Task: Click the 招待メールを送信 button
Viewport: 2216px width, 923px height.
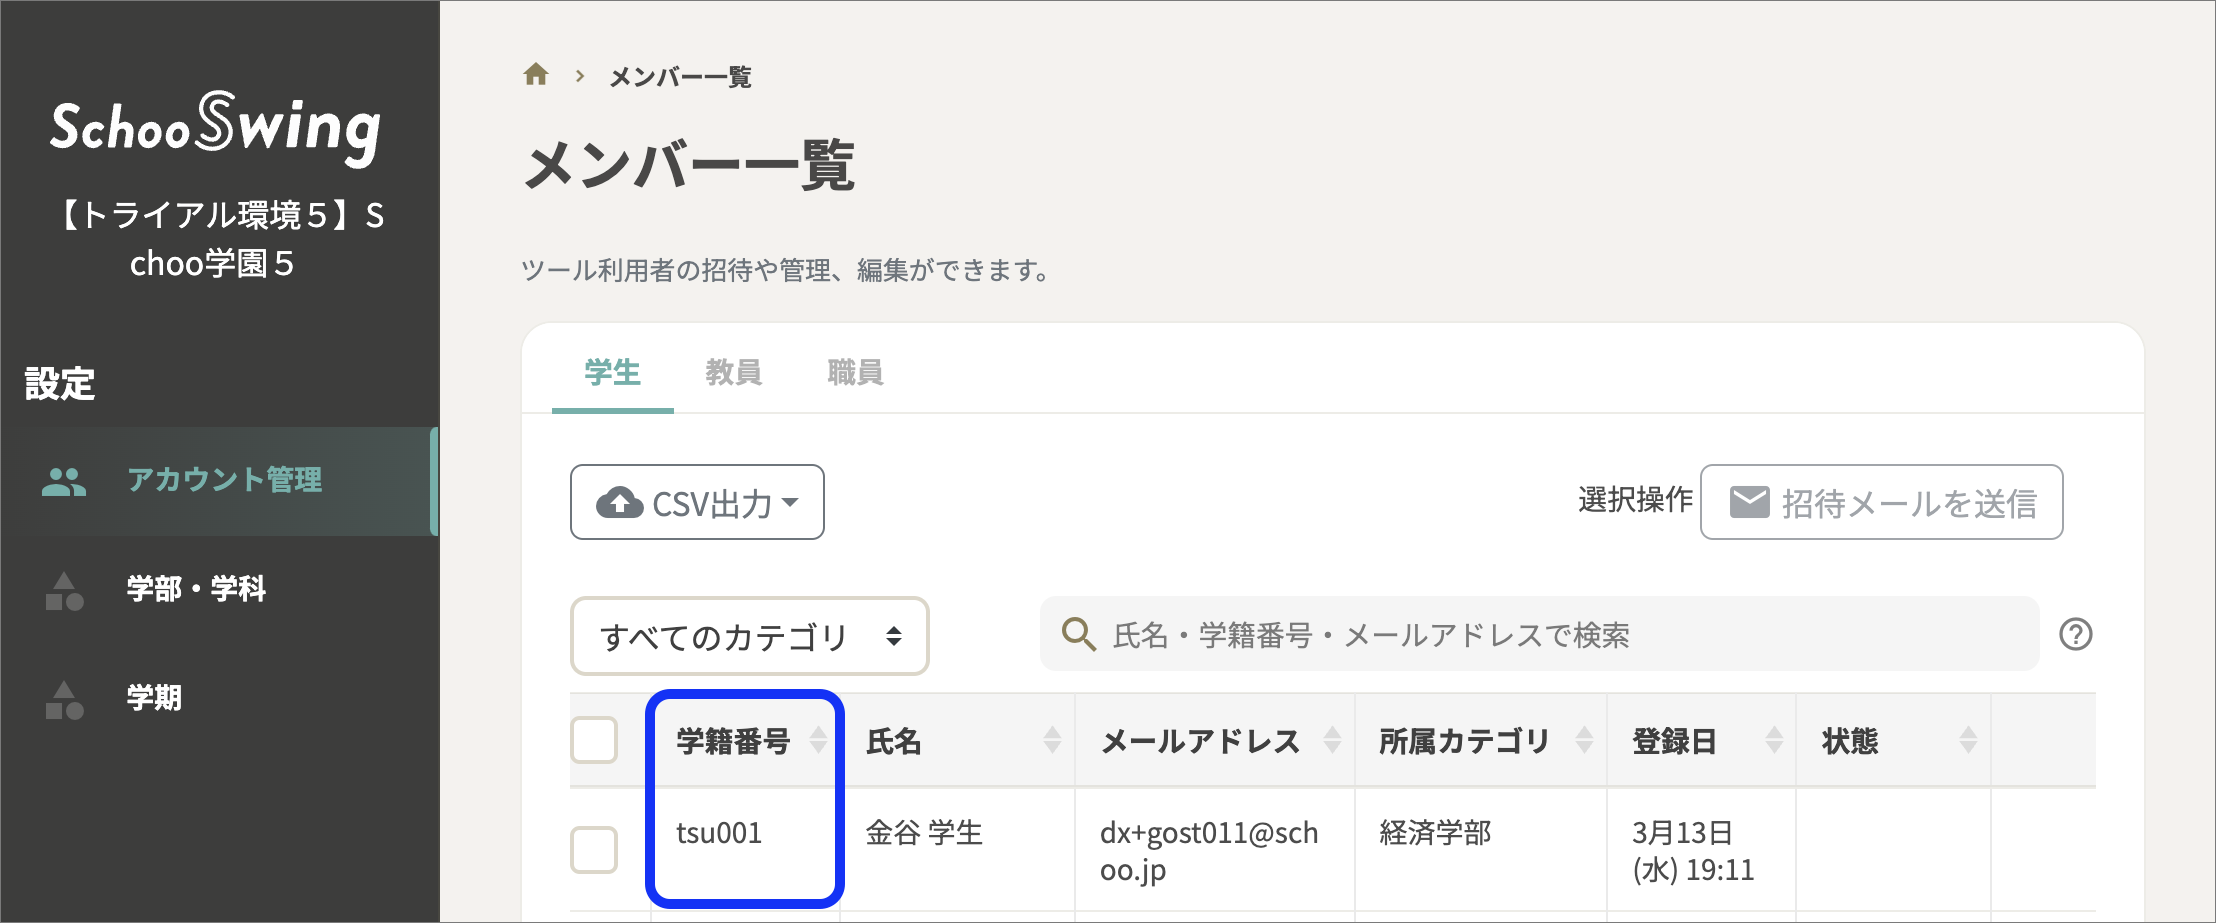Action: pyautogui.click(x=1881, y=502)
